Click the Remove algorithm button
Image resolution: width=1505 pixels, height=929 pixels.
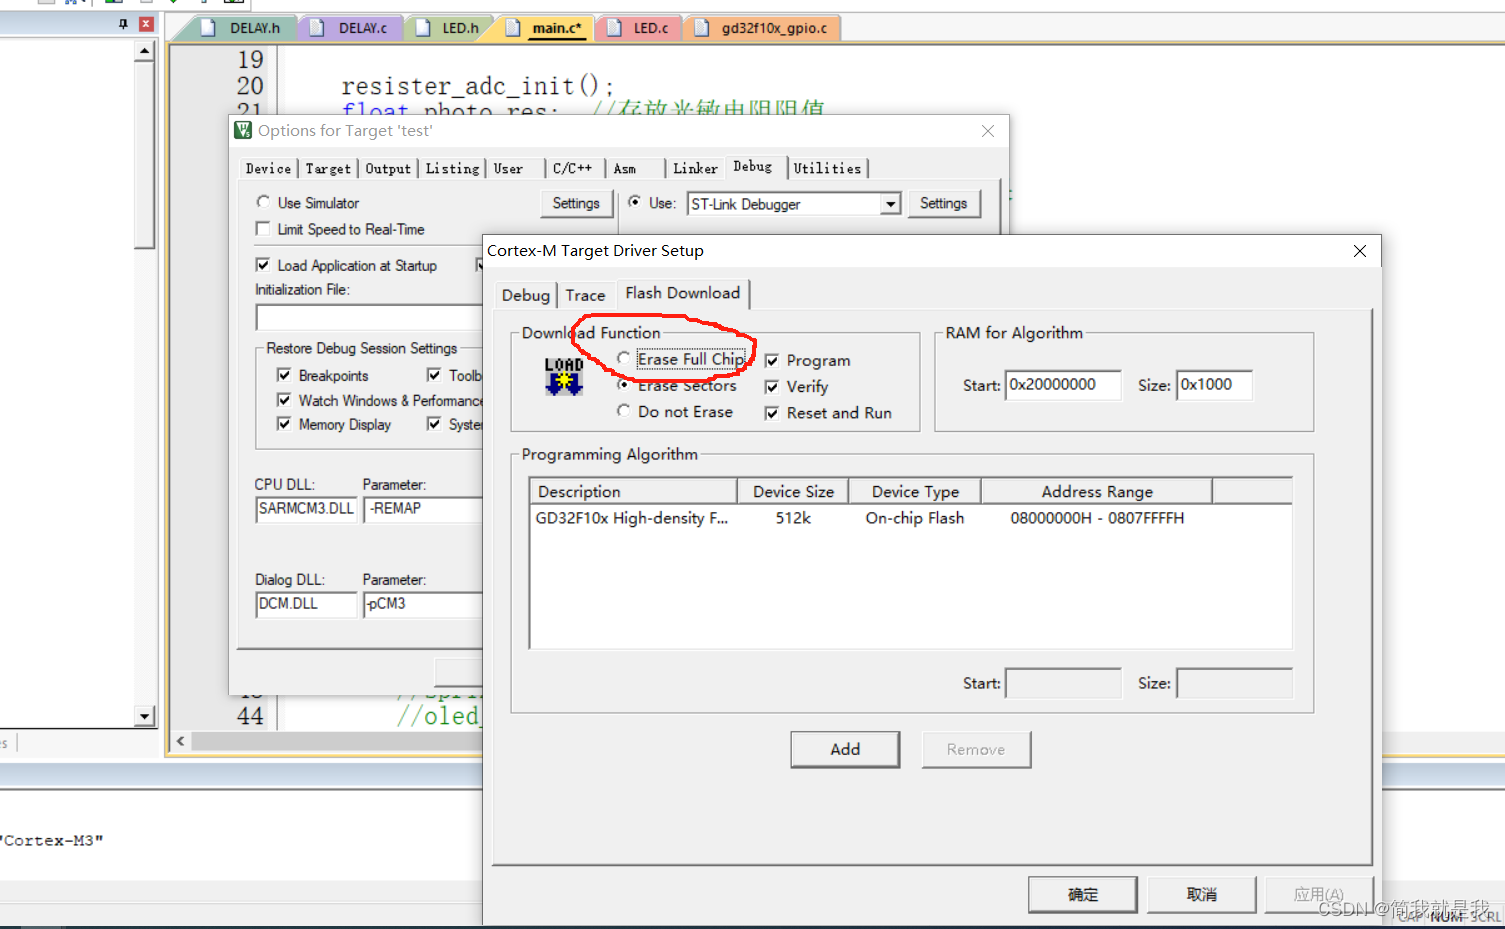coord(976,749)
